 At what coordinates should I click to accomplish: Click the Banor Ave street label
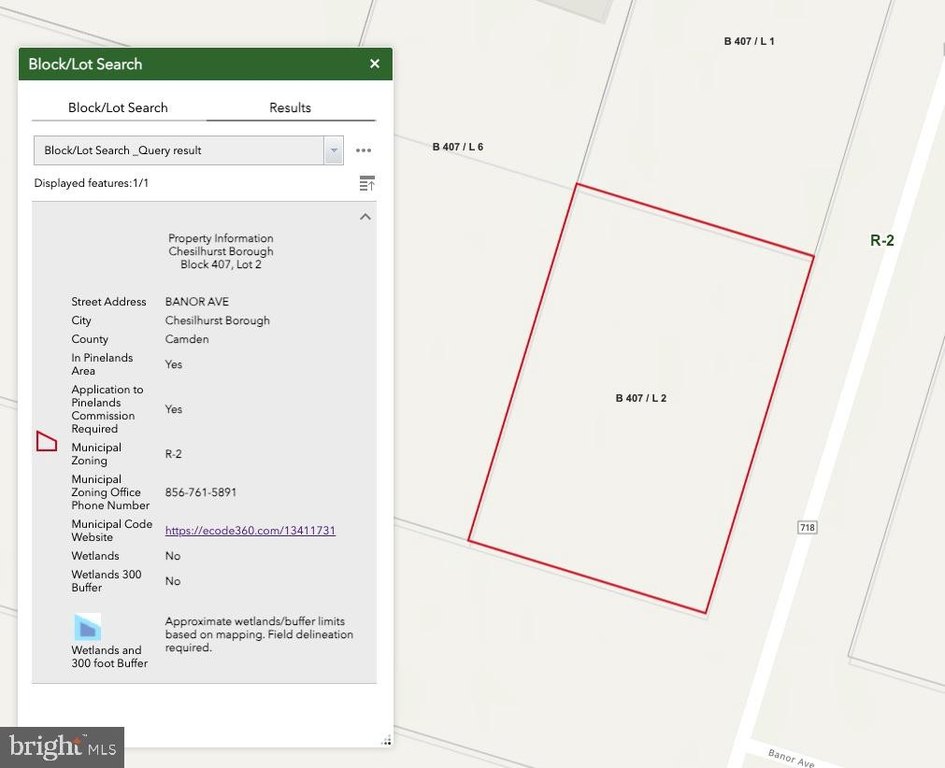(791, 758)
